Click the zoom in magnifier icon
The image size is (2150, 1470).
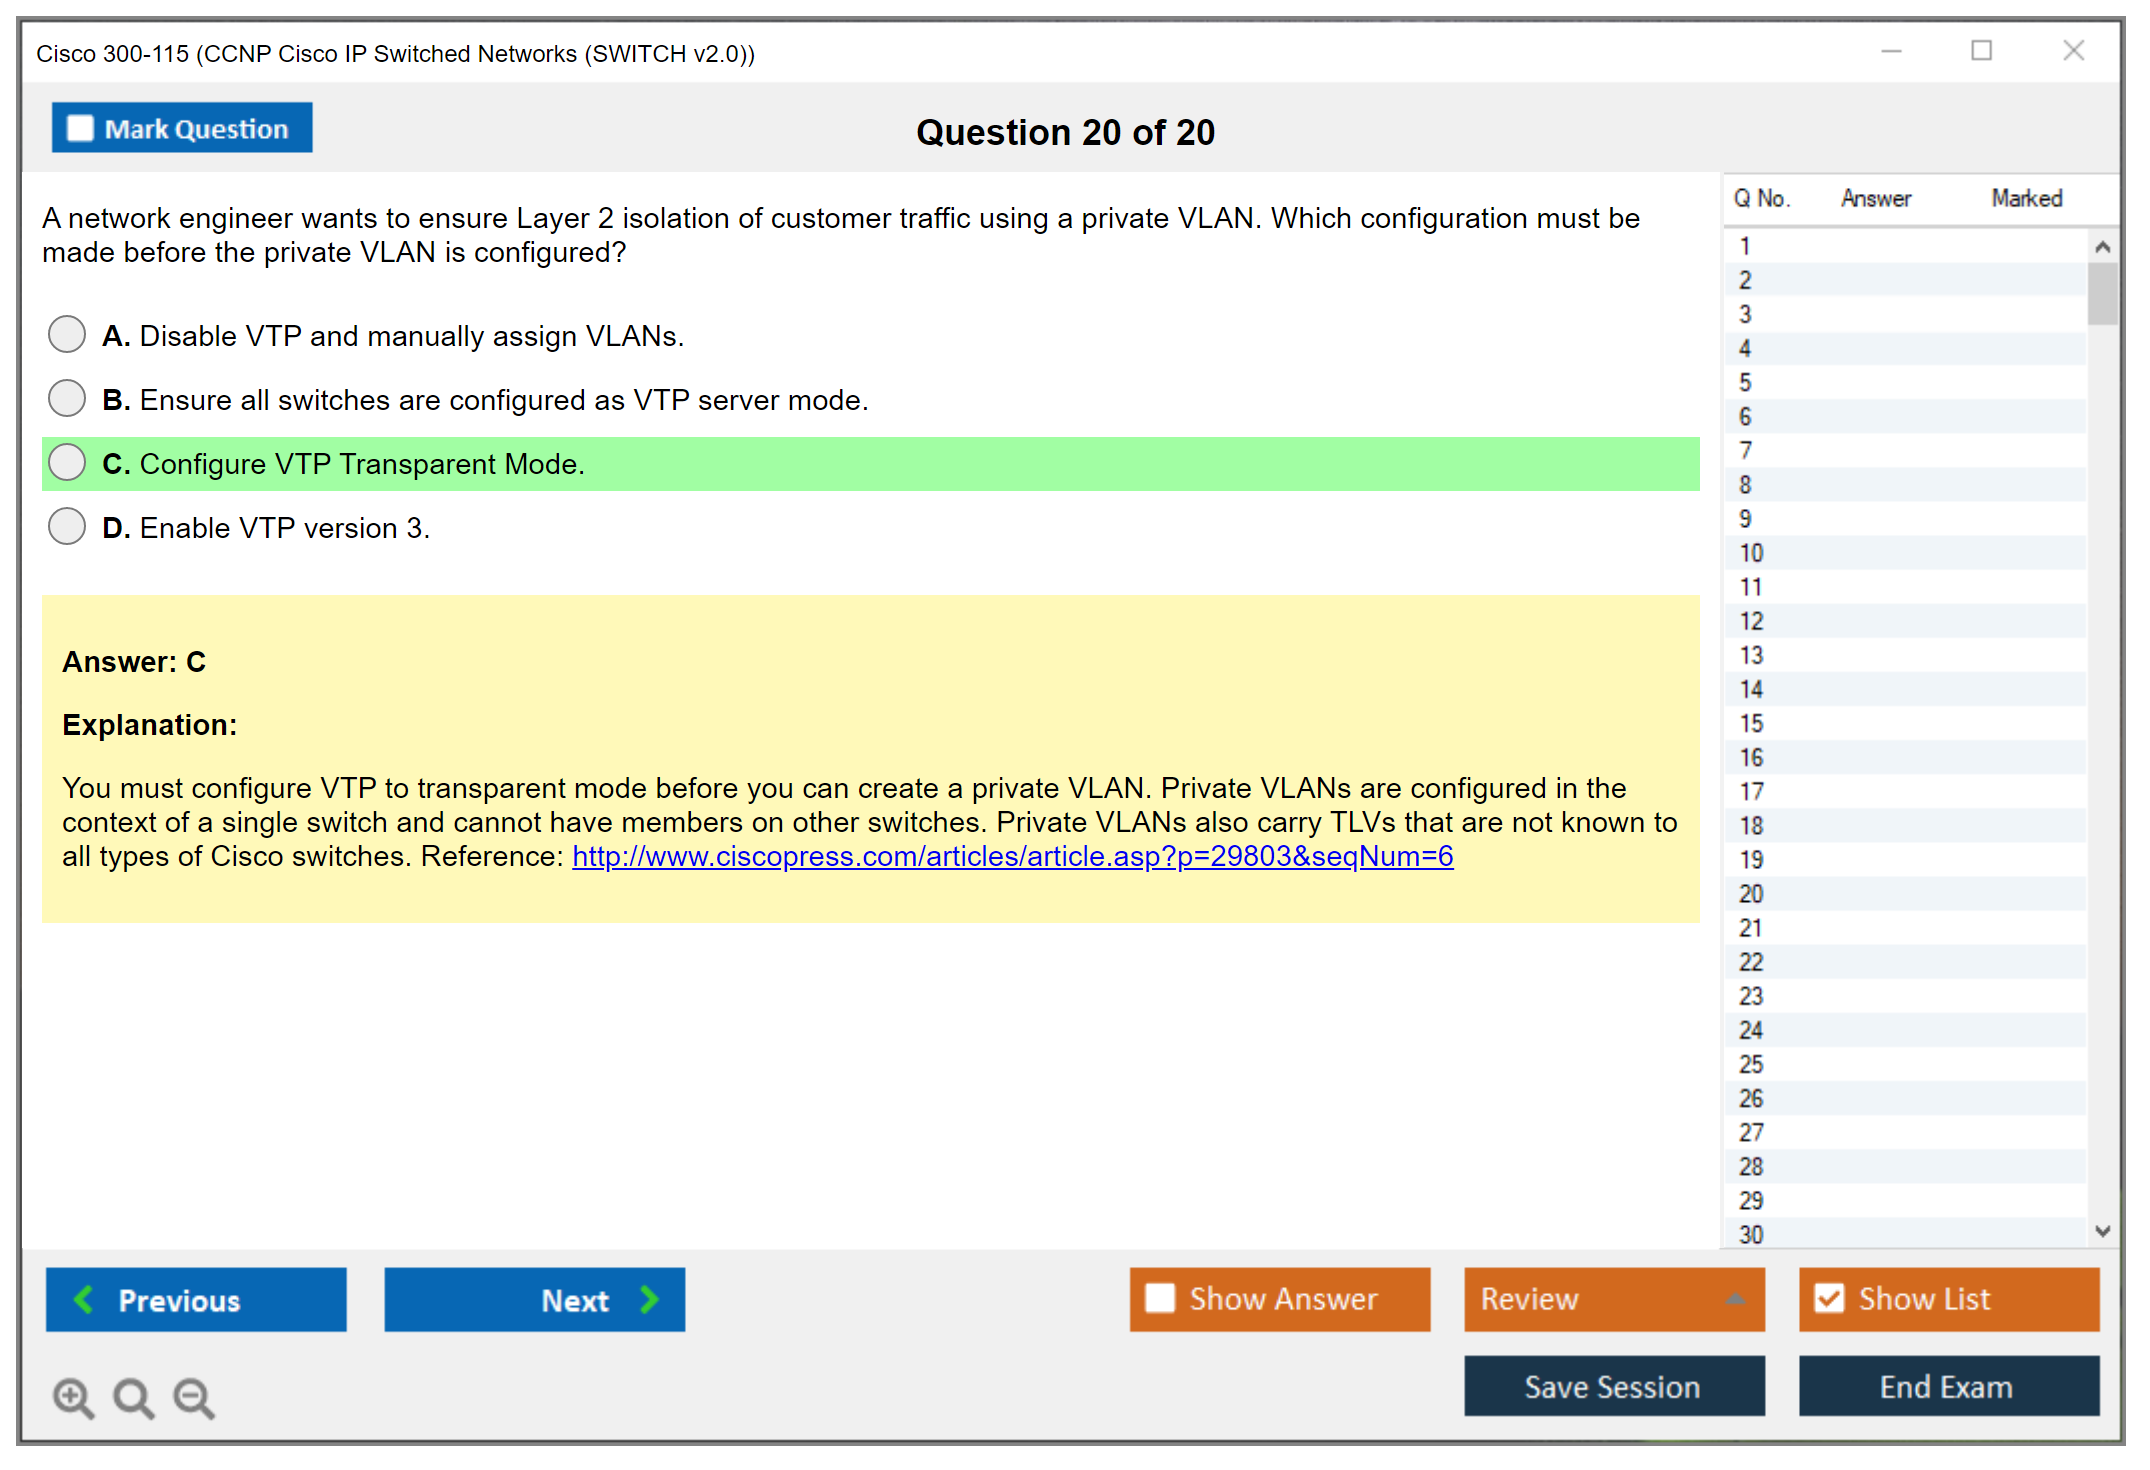72,1397
